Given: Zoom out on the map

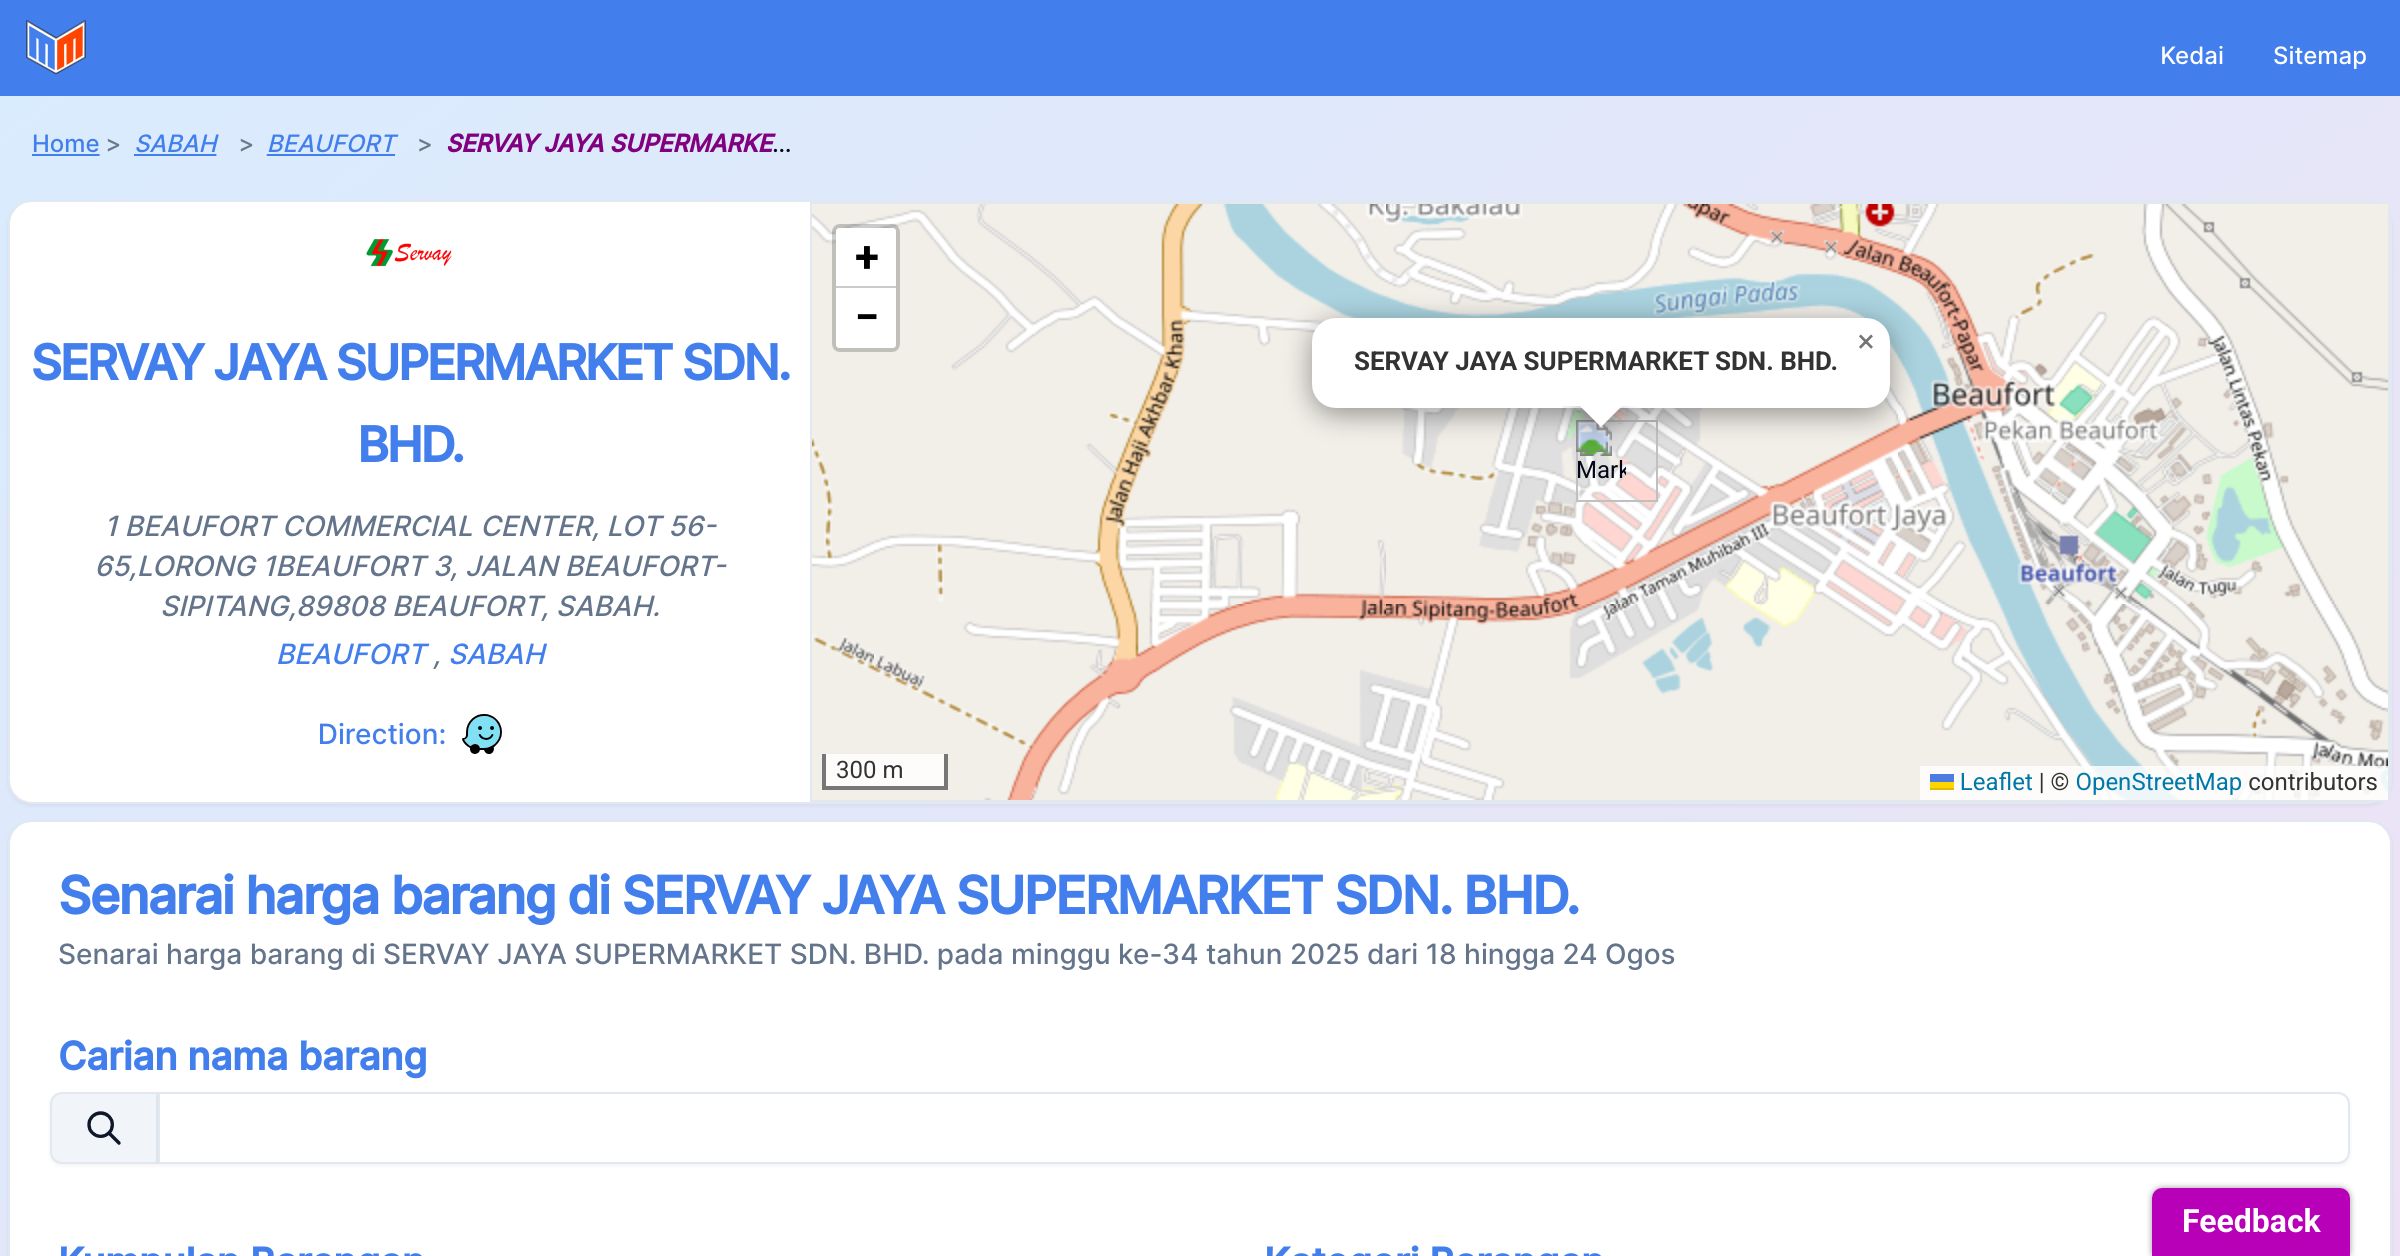Looking at the screenshot, I should (x=866, y=318).
